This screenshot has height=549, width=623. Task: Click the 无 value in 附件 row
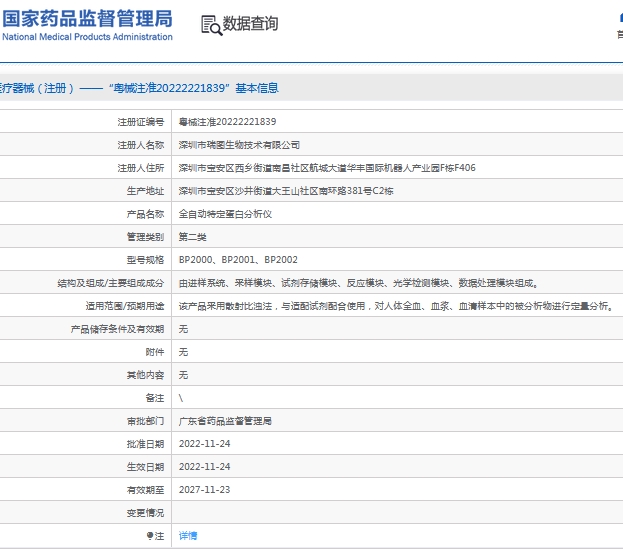(183, 352)
